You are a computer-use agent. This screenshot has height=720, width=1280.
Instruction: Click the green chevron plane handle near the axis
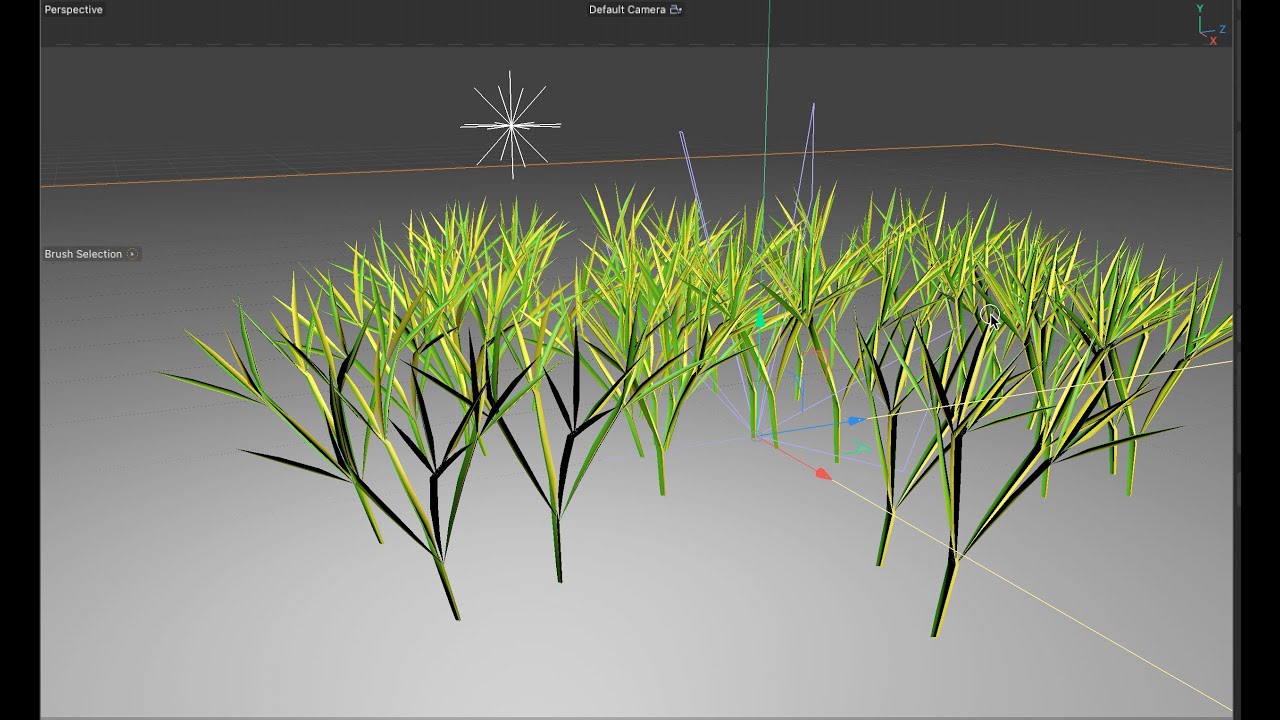(x=860, y=450)
